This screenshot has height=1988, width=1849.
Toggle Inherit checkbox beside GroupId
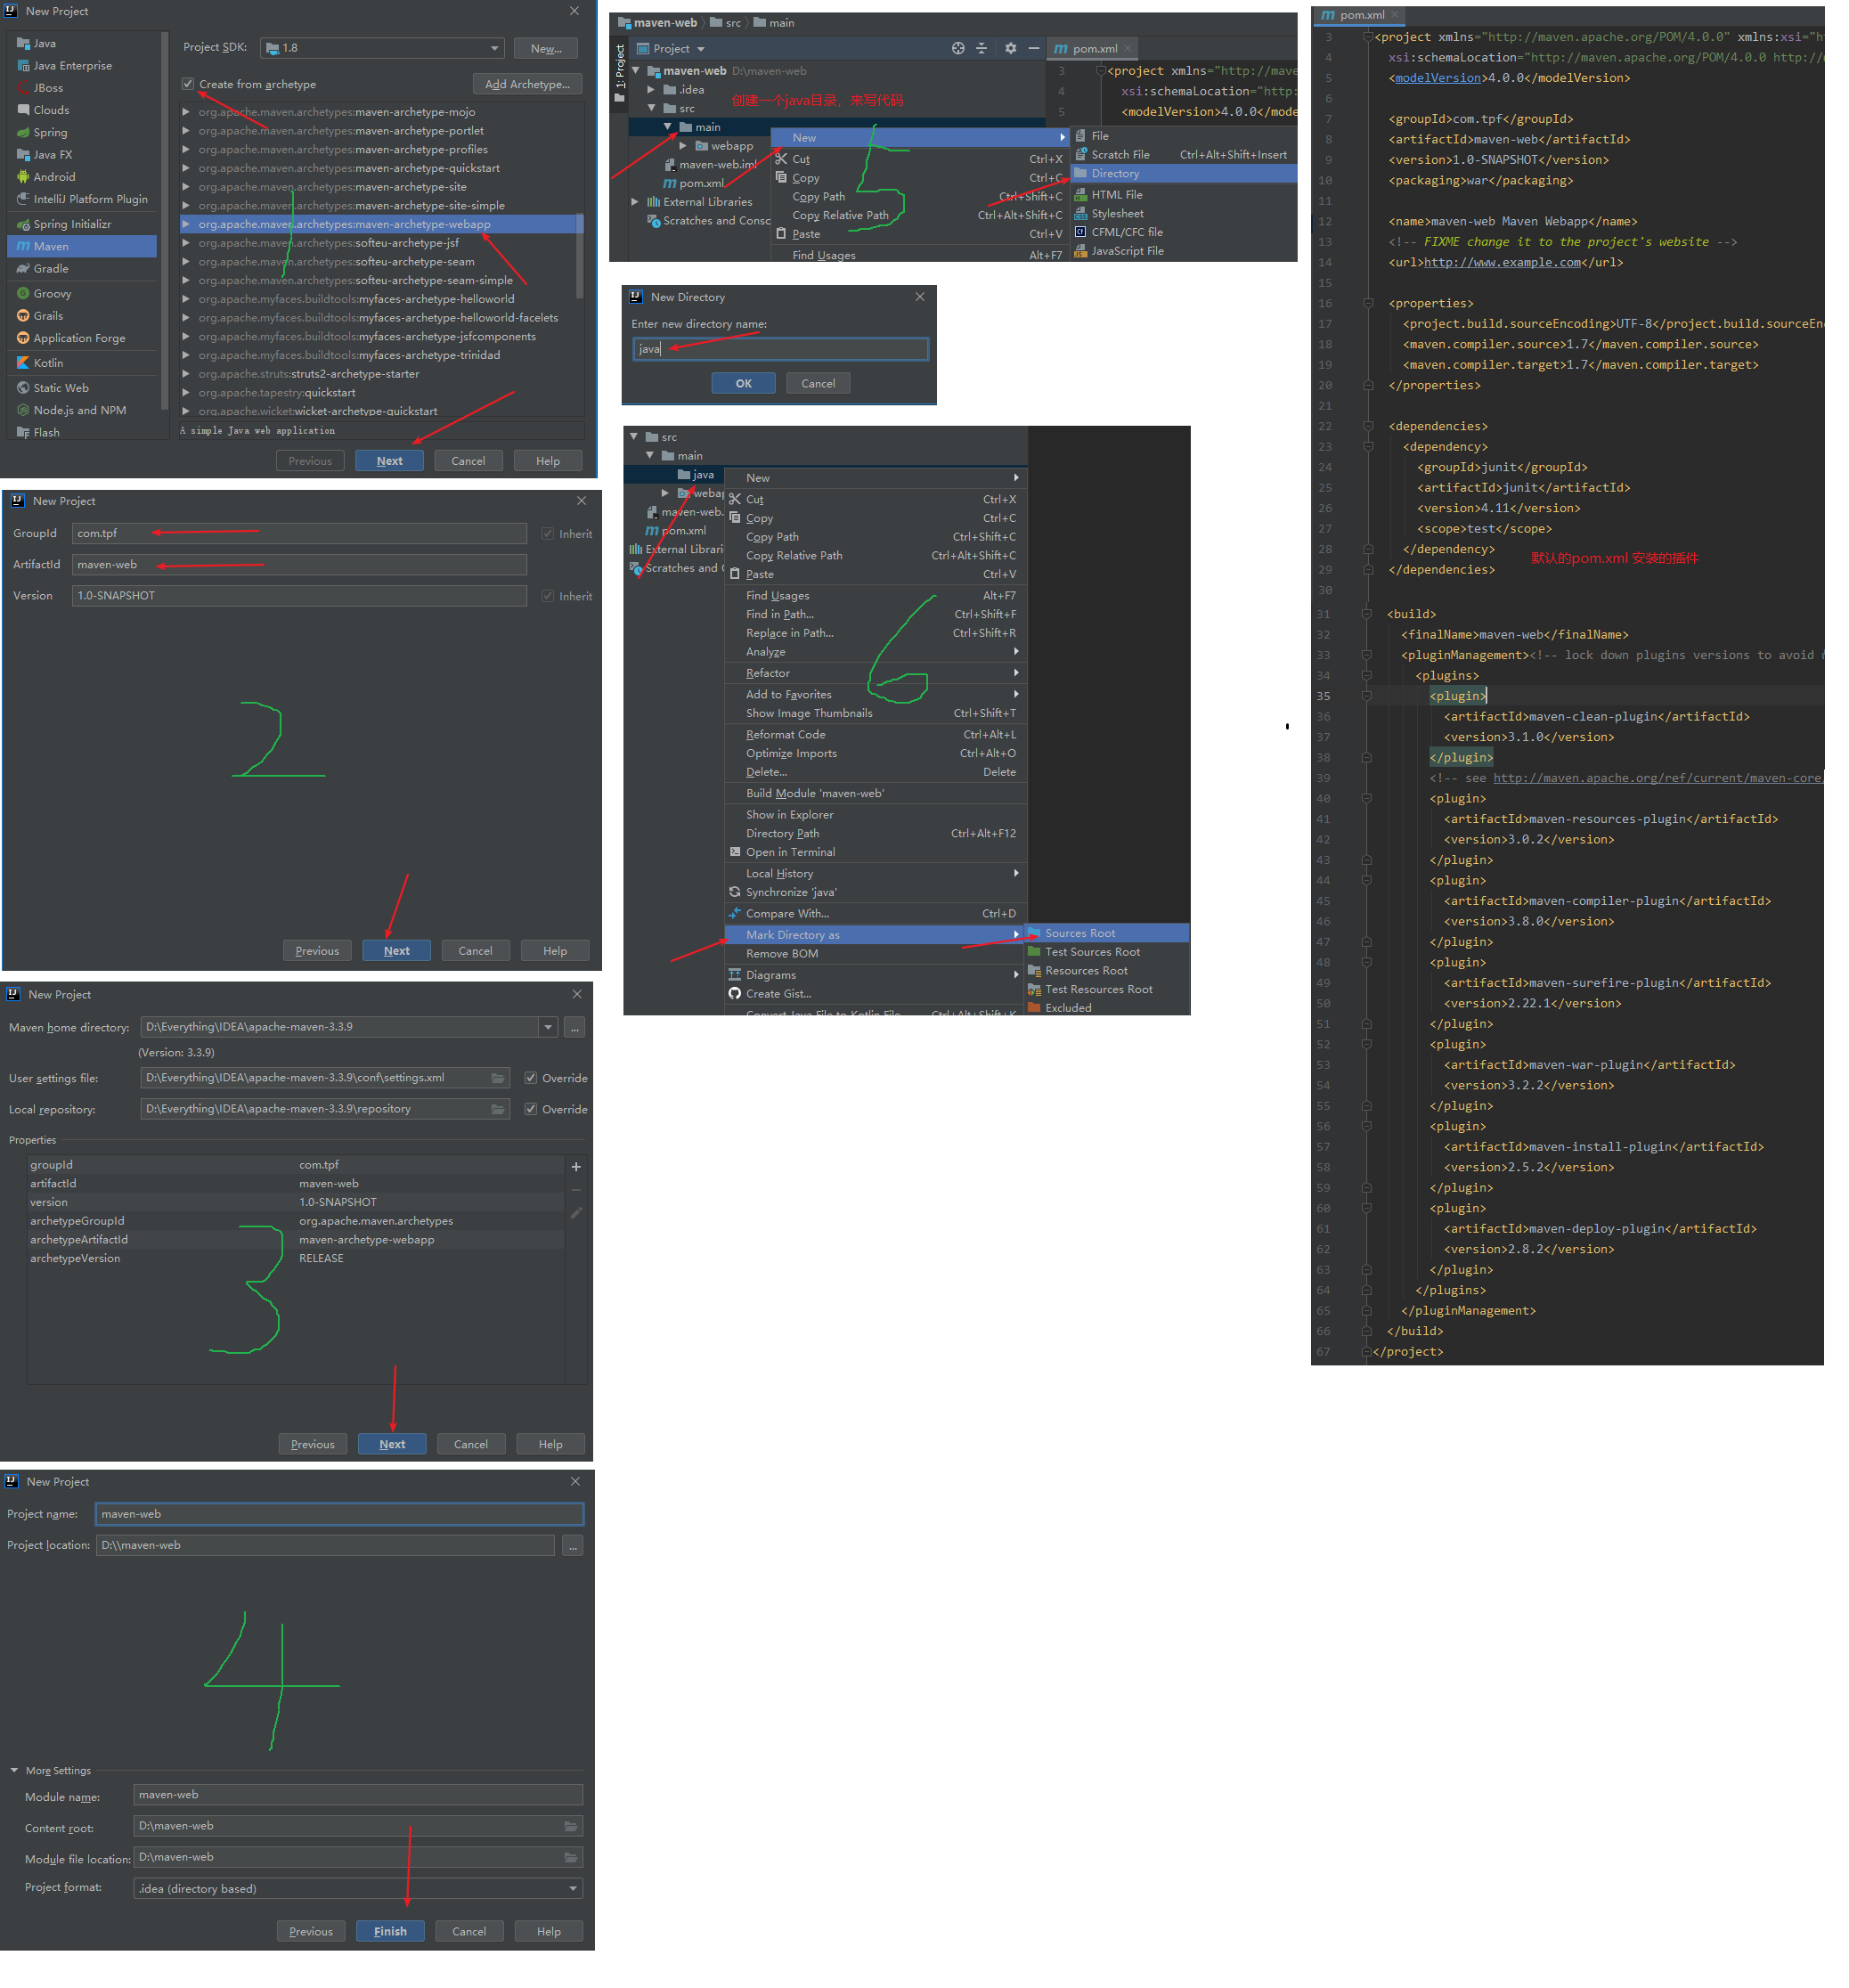pyautogui.click(x=548, y=534)
